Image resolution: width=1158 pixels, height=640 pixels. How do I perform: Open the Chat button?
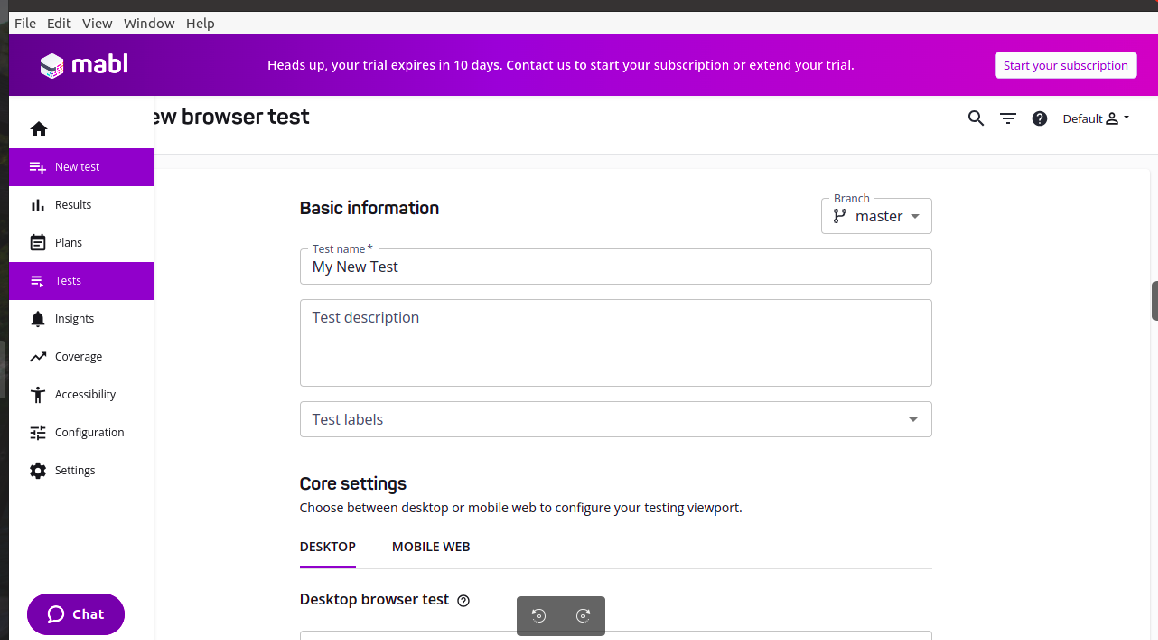[76, 614]
